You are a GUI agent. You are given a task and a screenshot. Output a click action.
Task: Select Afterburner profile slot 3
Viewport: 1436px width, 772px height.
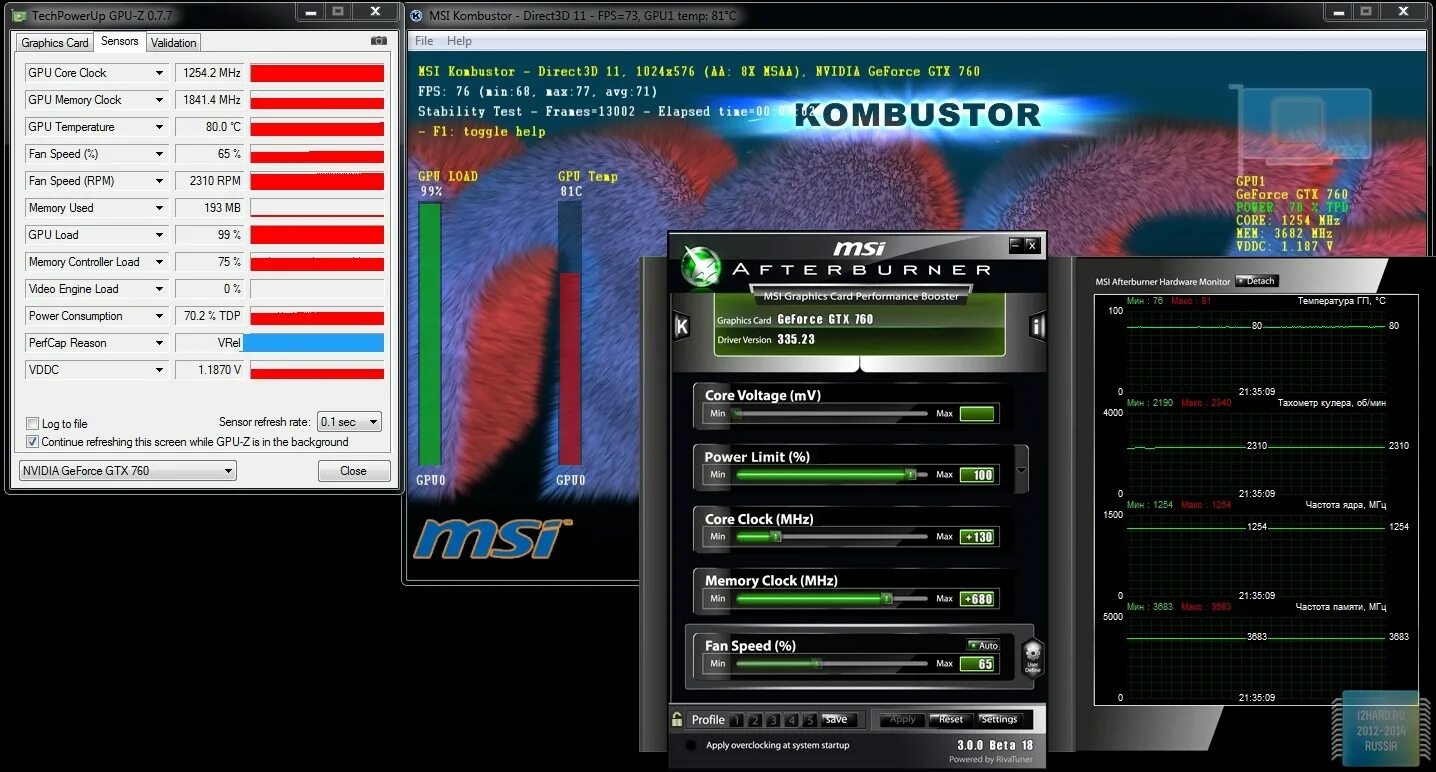(x=773, y=720)
